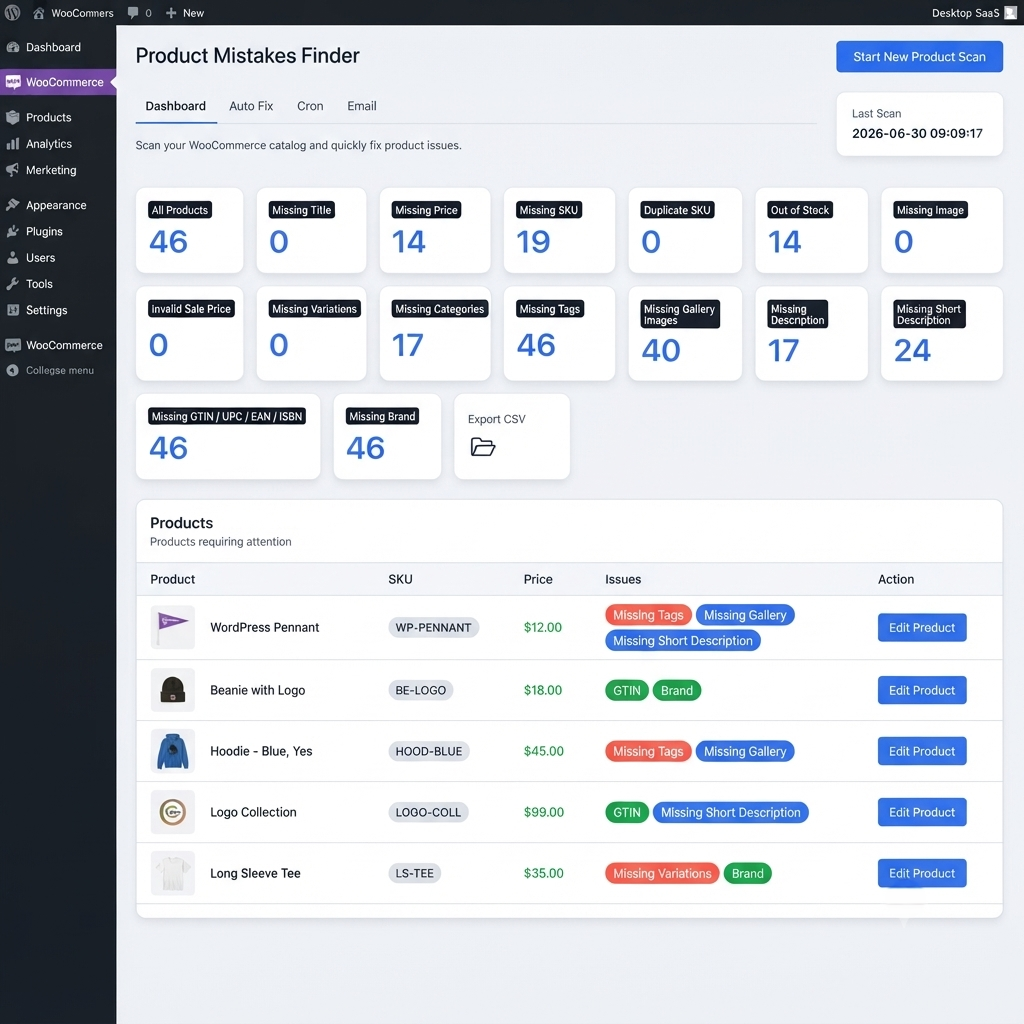Click the Appearance brush icon
Screen dimensions: 1024x1024
[12, 204]
